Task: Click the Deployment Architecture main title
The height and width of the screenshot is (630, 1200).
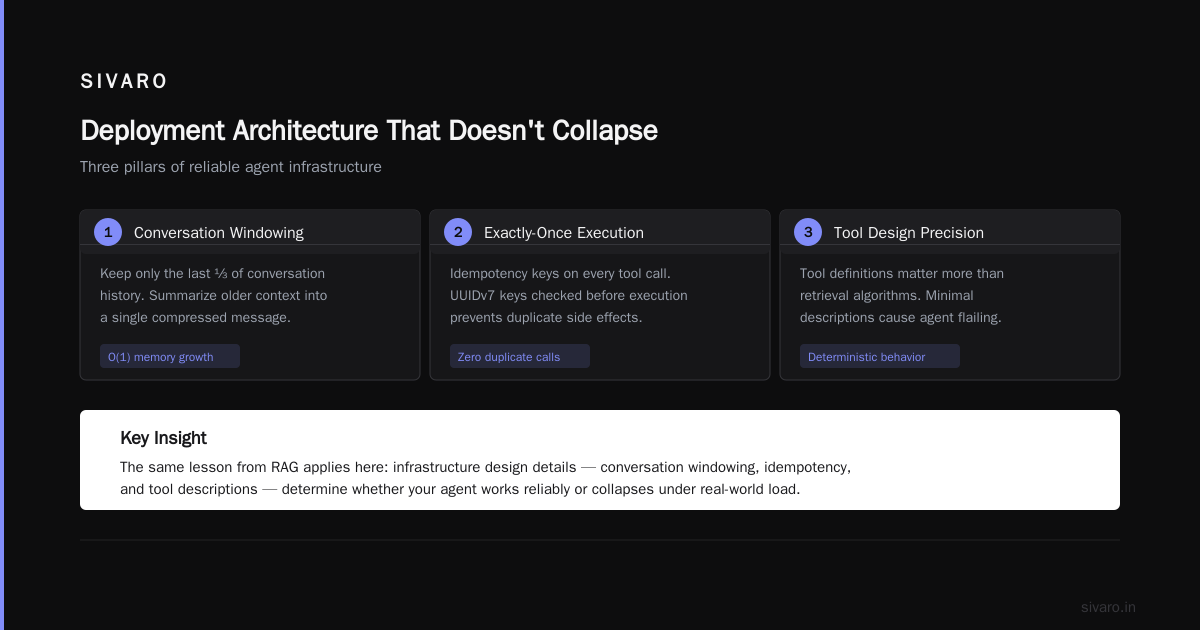Action: tap(369, 131)
